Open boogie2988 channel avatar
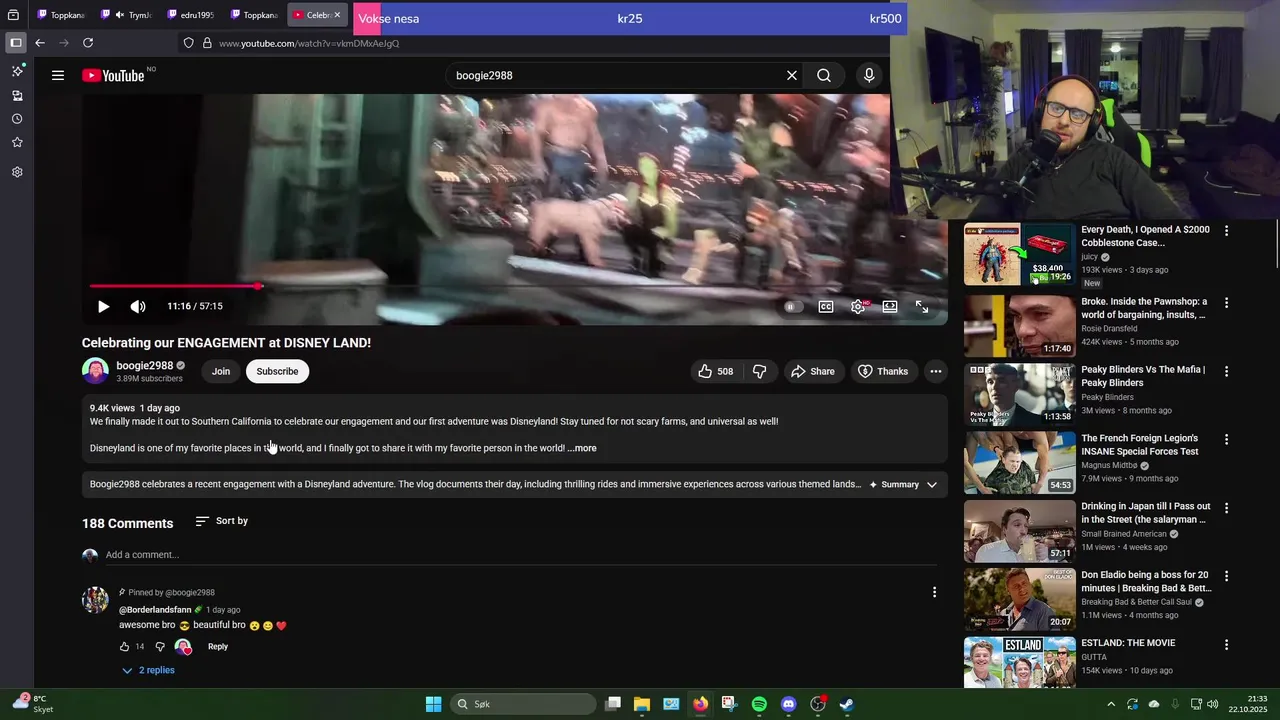This screenshot has height=720, width=1280. click(x=95, y=371)
